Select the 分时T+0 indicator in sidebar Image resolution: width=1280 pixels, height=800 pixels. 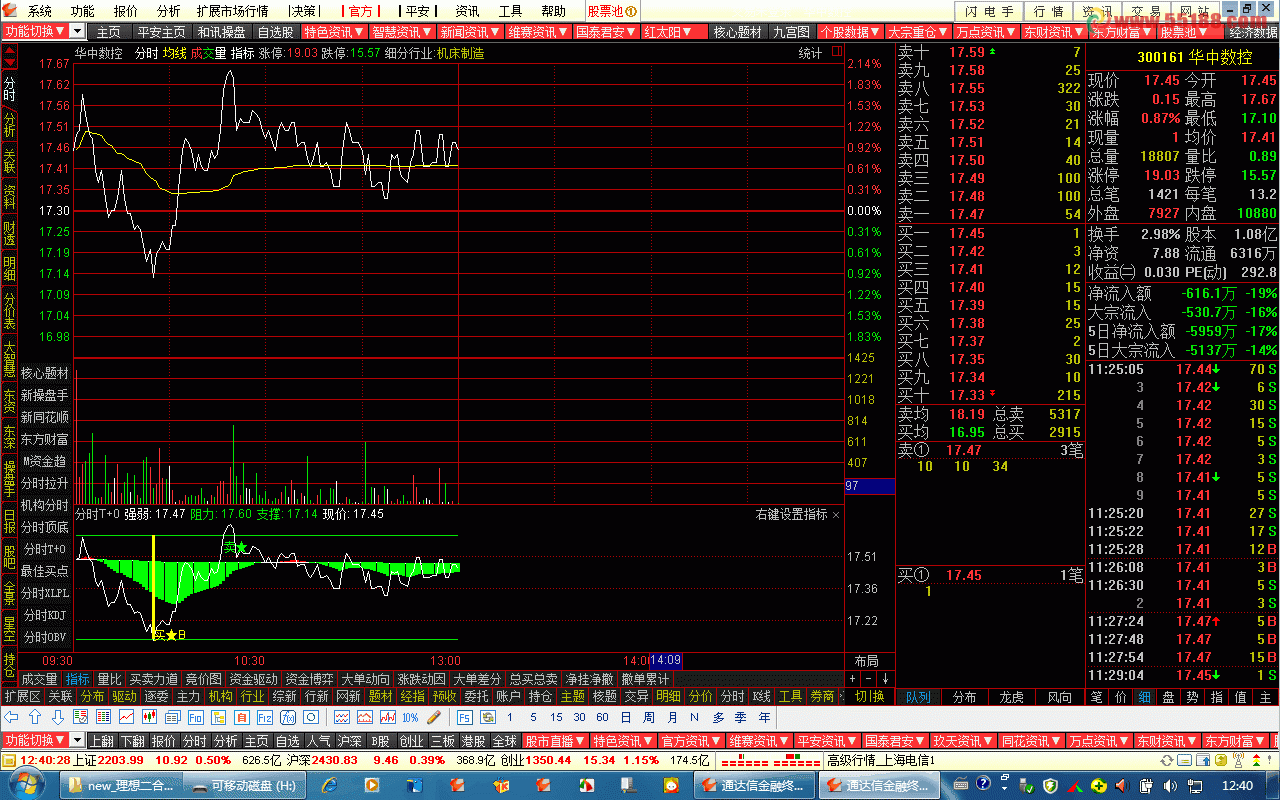pos(45,549)
